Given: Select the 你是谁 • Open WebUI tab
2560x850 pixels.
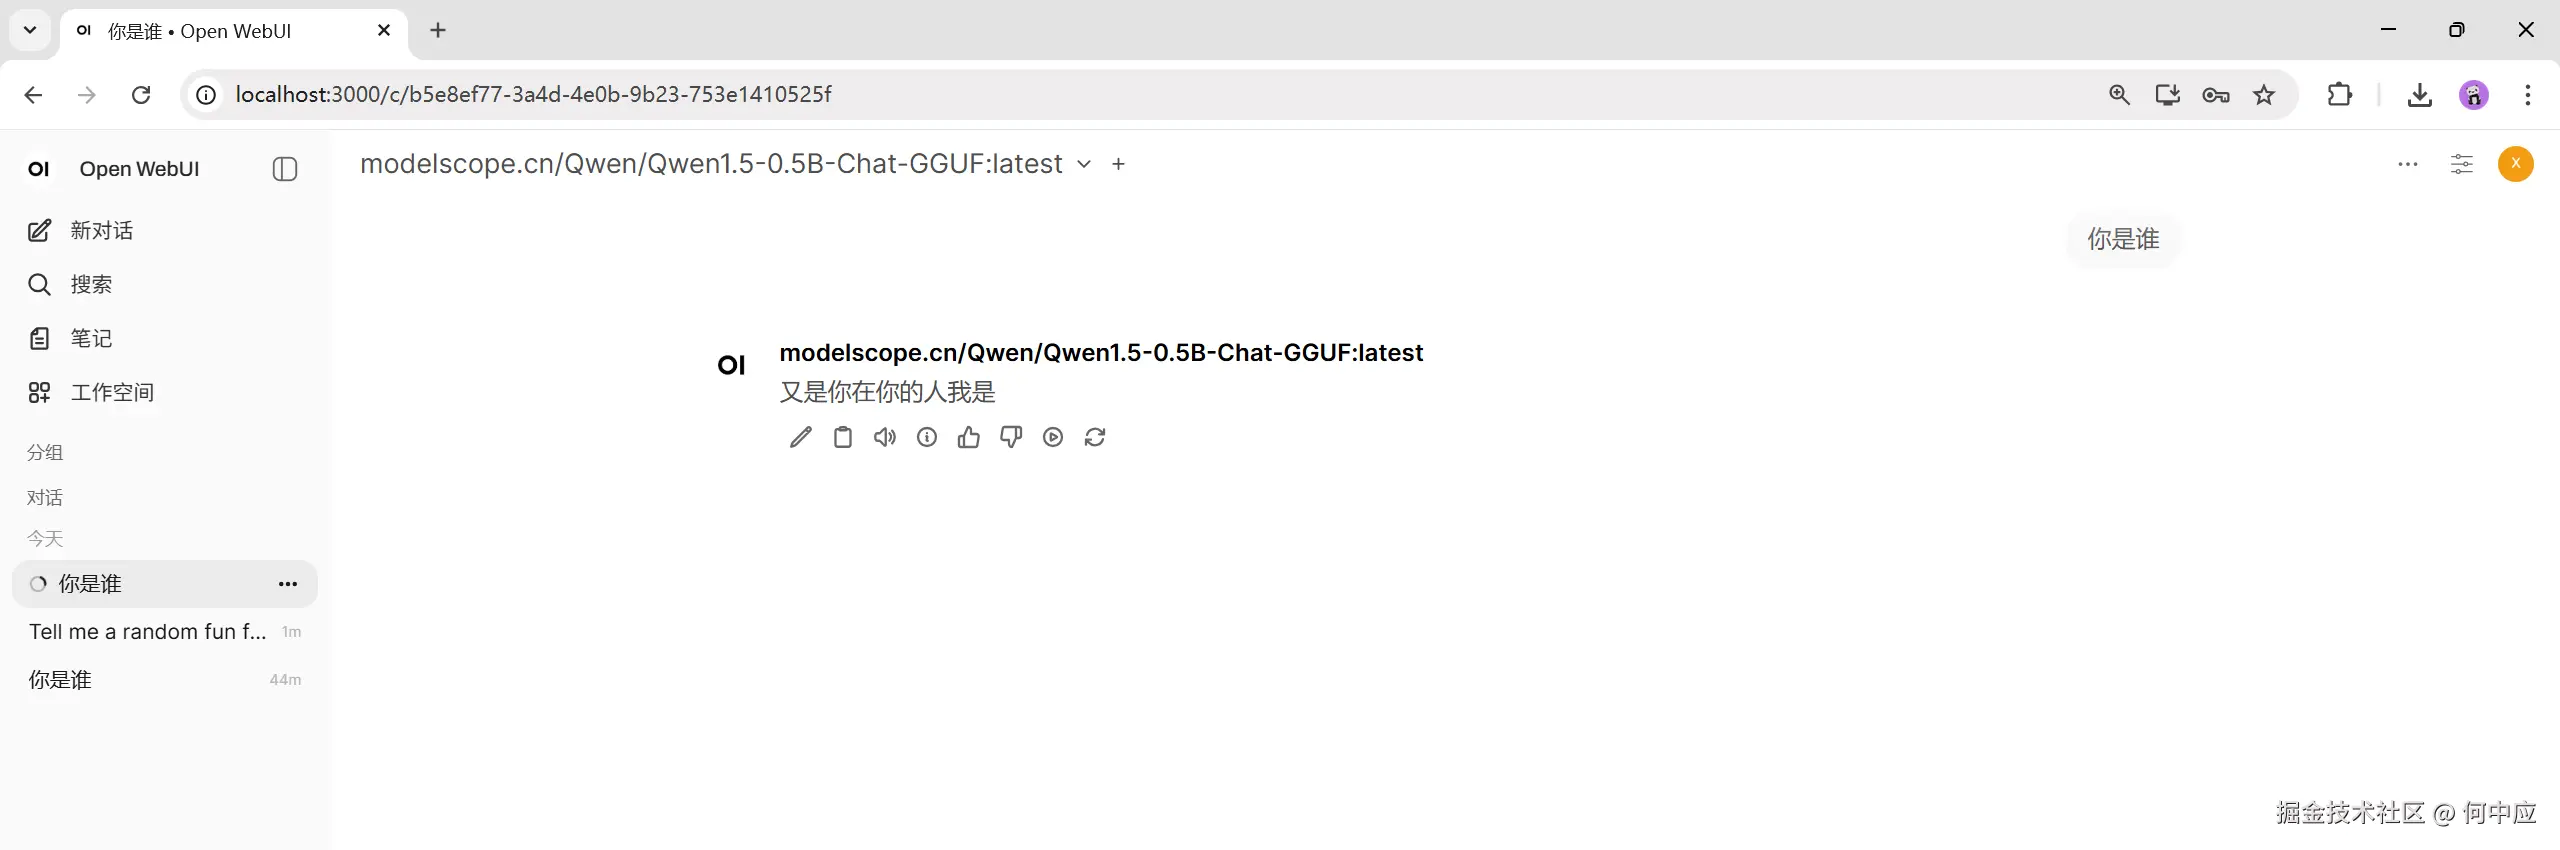Looking at the screenshot, I should pos(234,31).
